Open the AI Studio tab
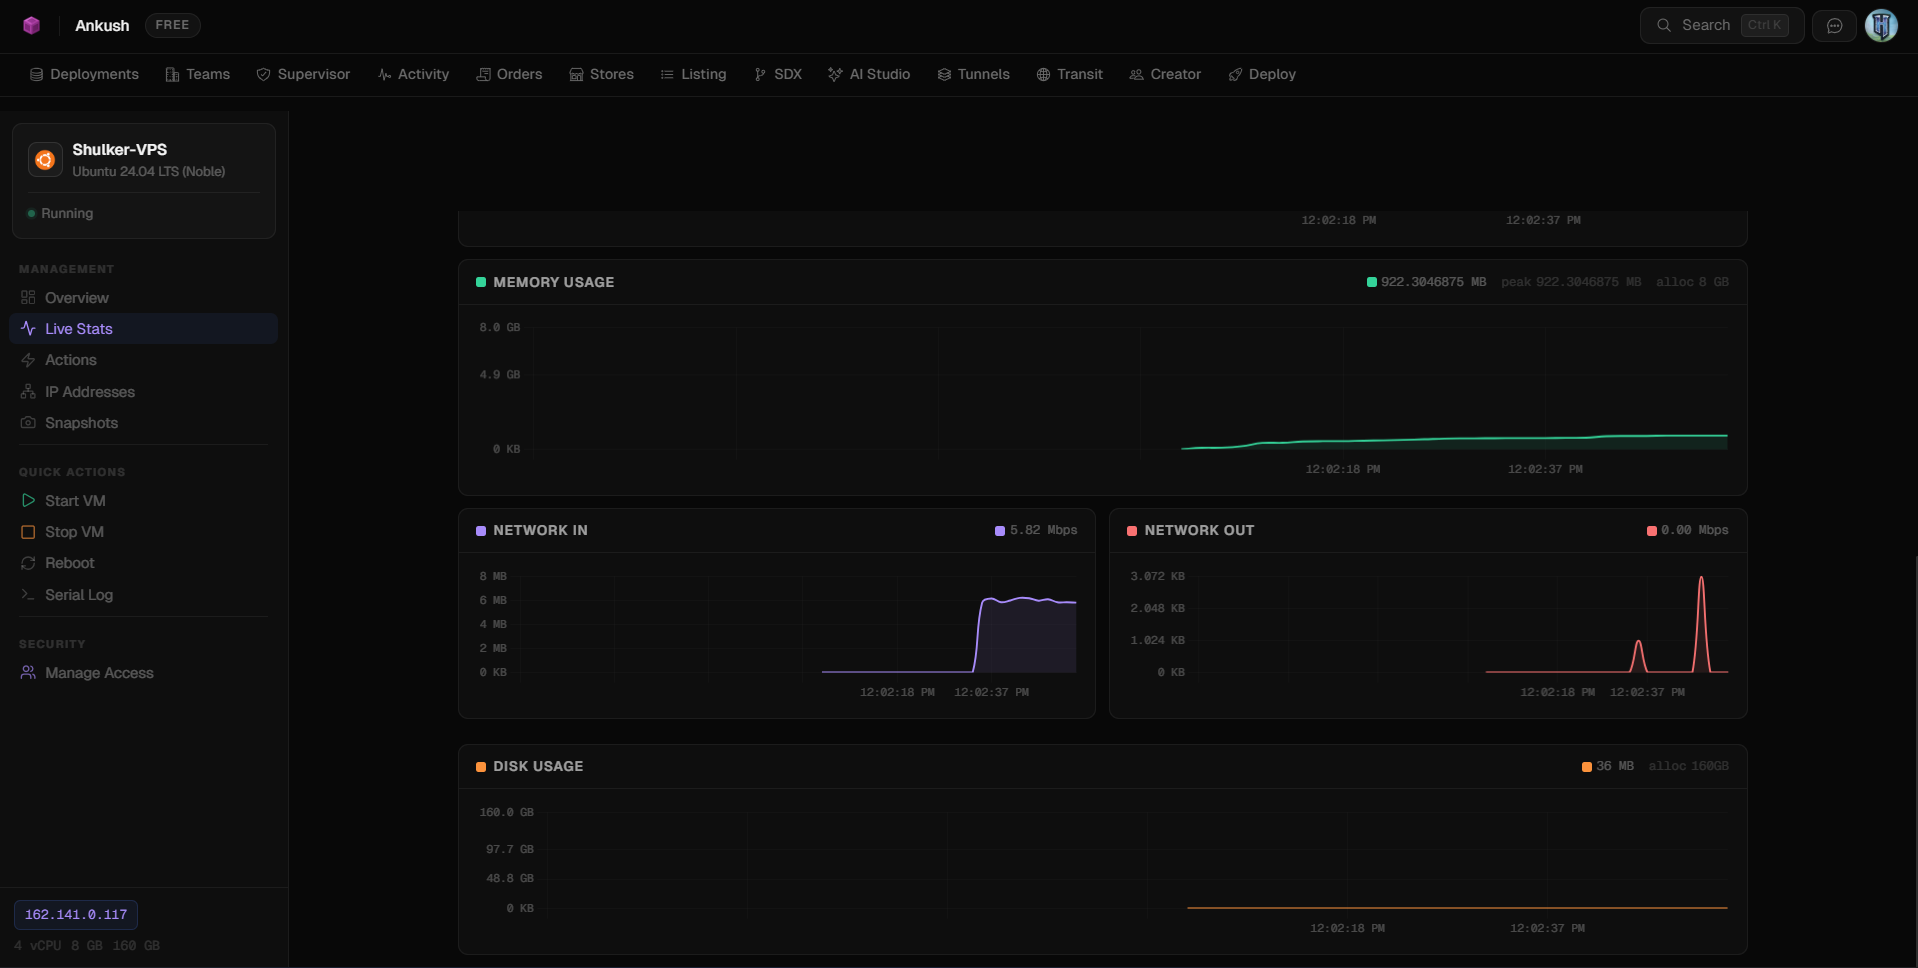 tap(869, 75)
